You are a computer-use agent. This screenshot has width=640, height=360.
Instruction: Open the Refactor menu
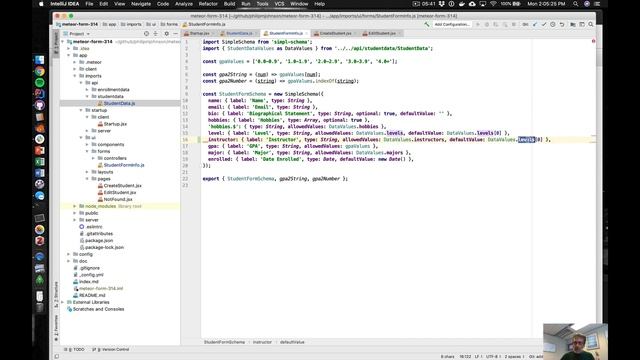coord(208,4)
